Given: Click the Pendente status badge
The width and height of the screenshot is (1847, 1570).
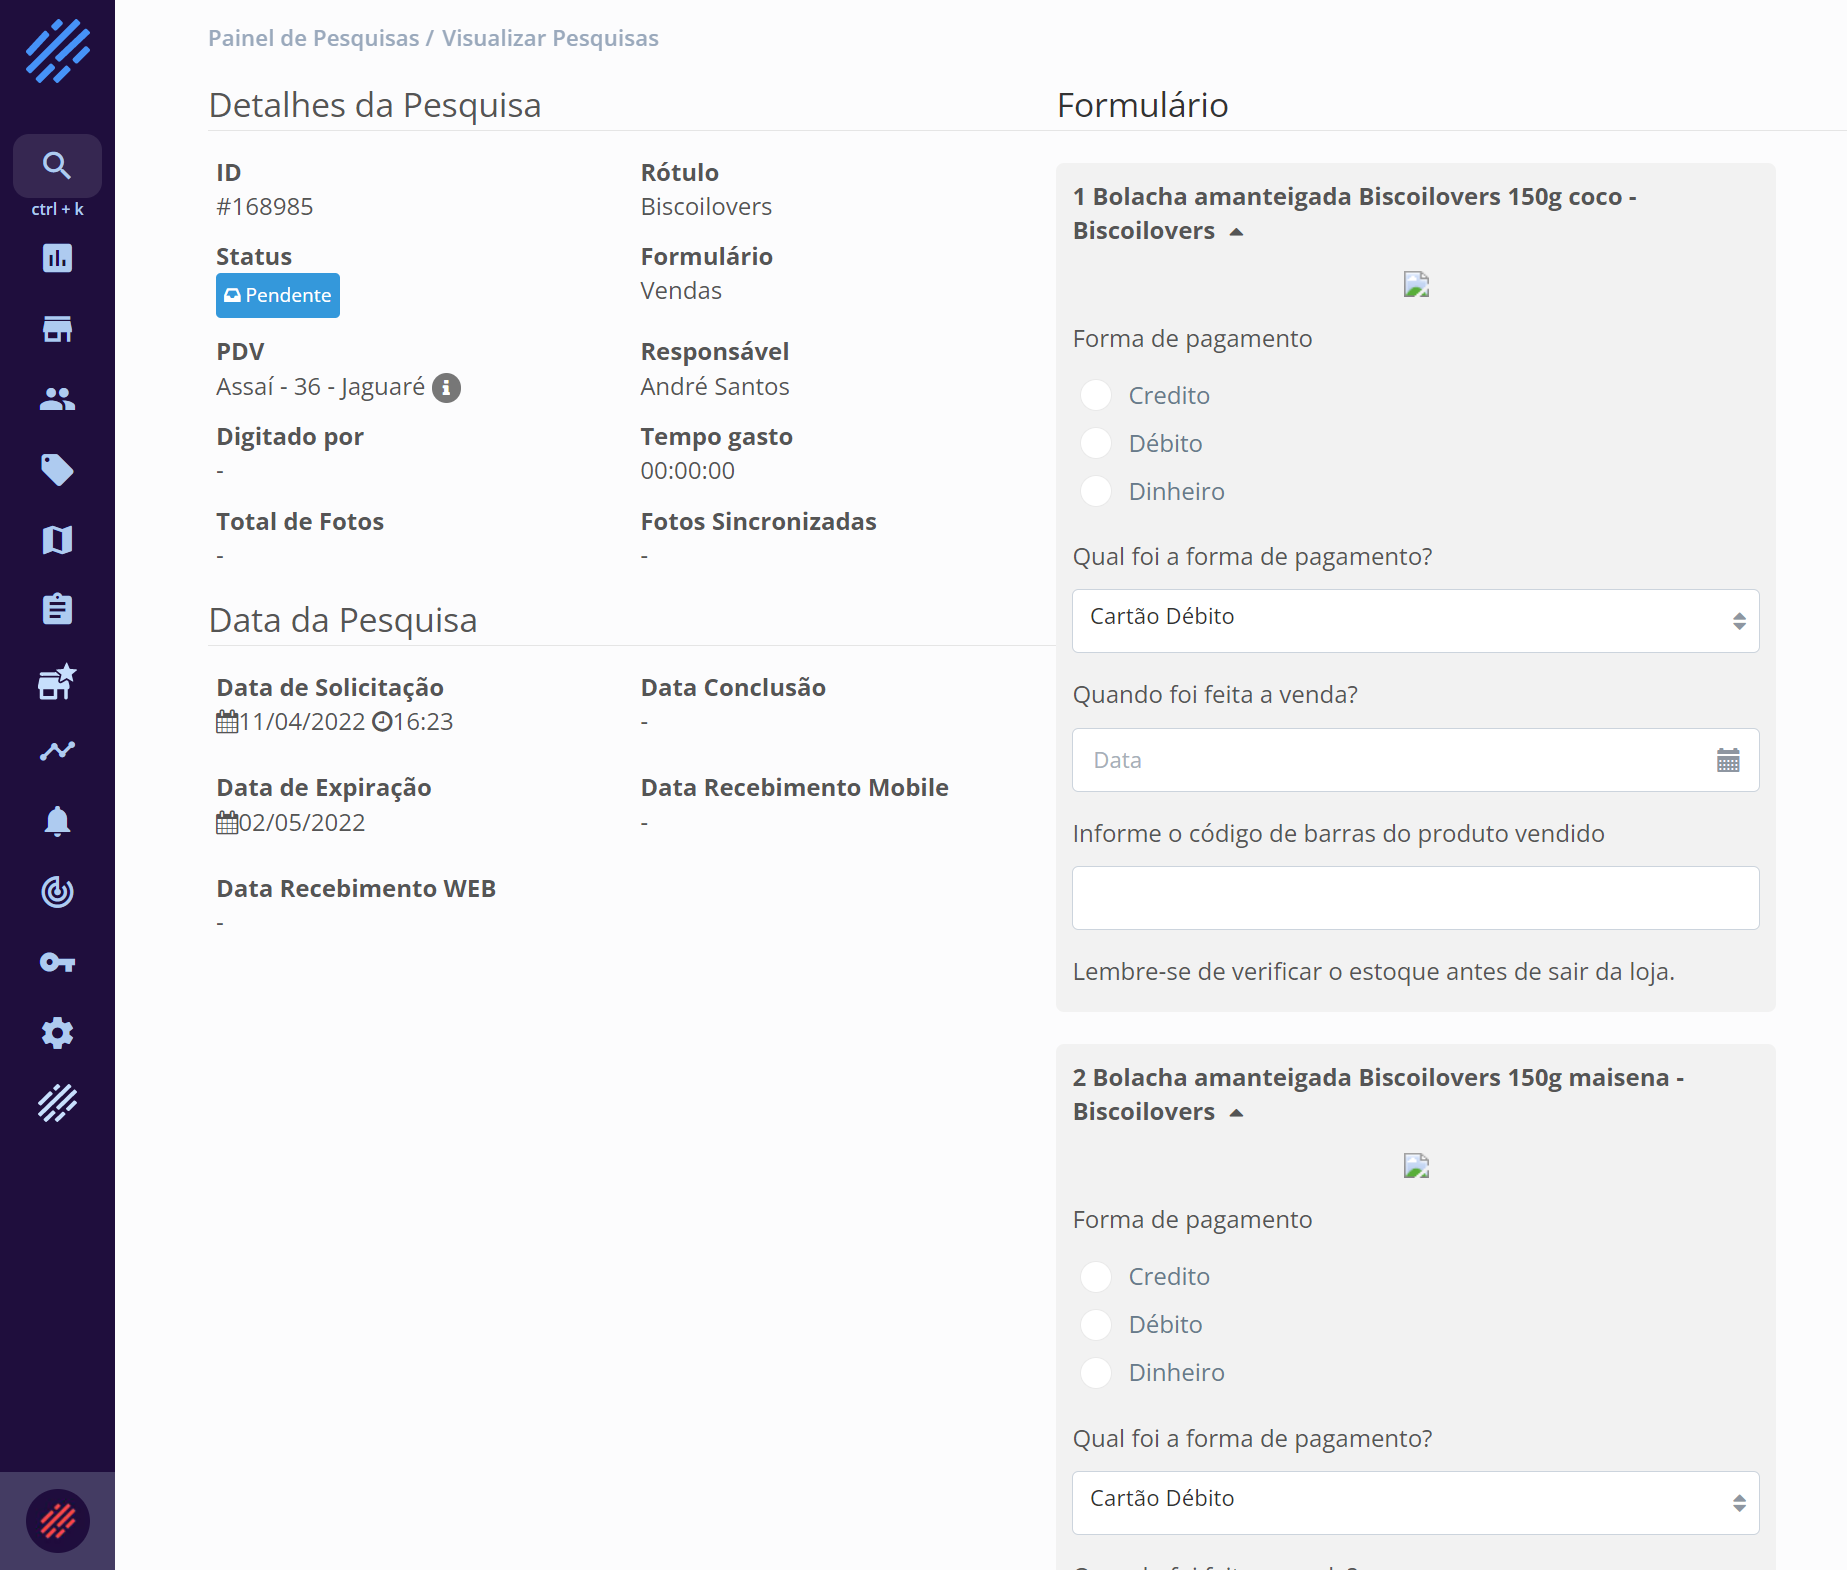Looking at the screenshot, I should coord(278,295).
